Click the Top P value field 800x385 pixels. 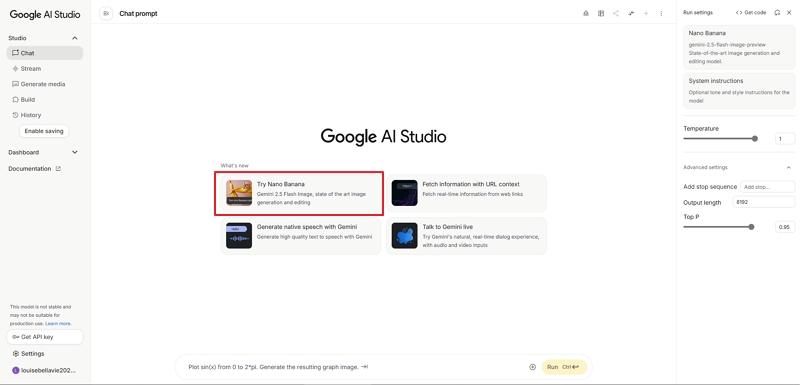[x=785, y=227]
